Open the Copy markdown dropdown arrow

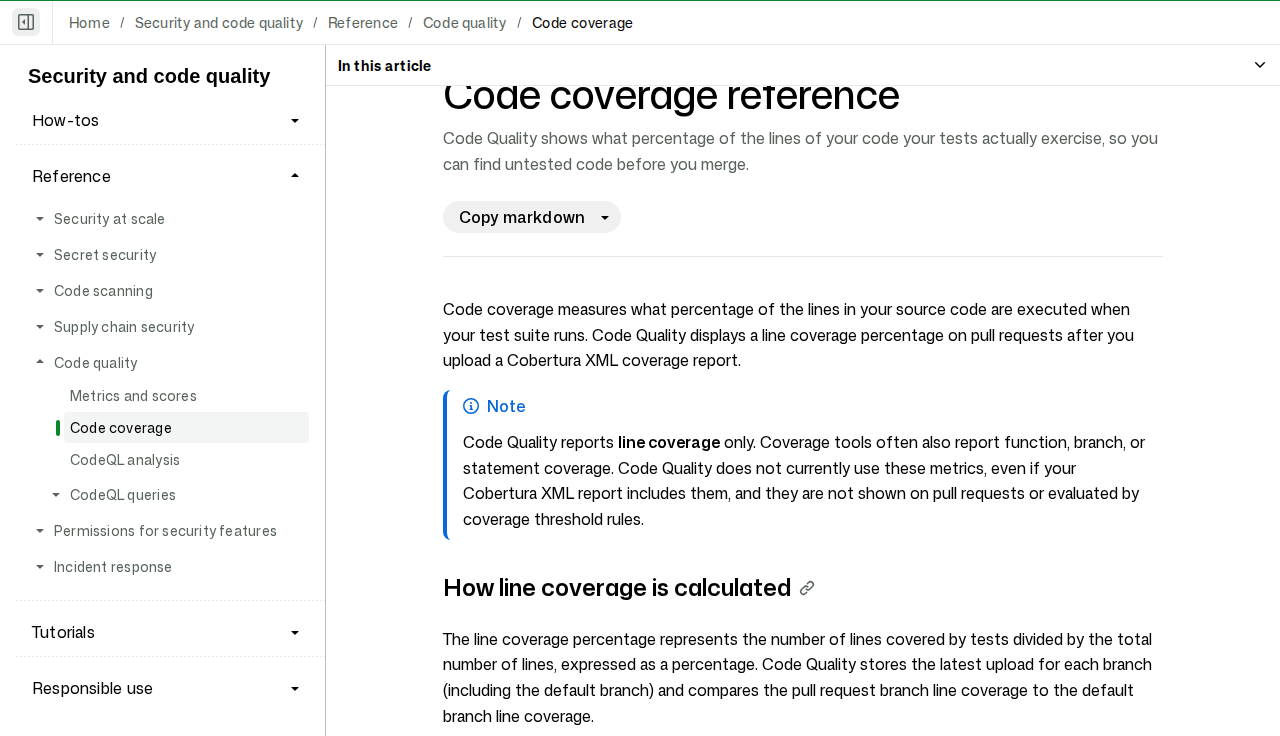click(605, 218)
